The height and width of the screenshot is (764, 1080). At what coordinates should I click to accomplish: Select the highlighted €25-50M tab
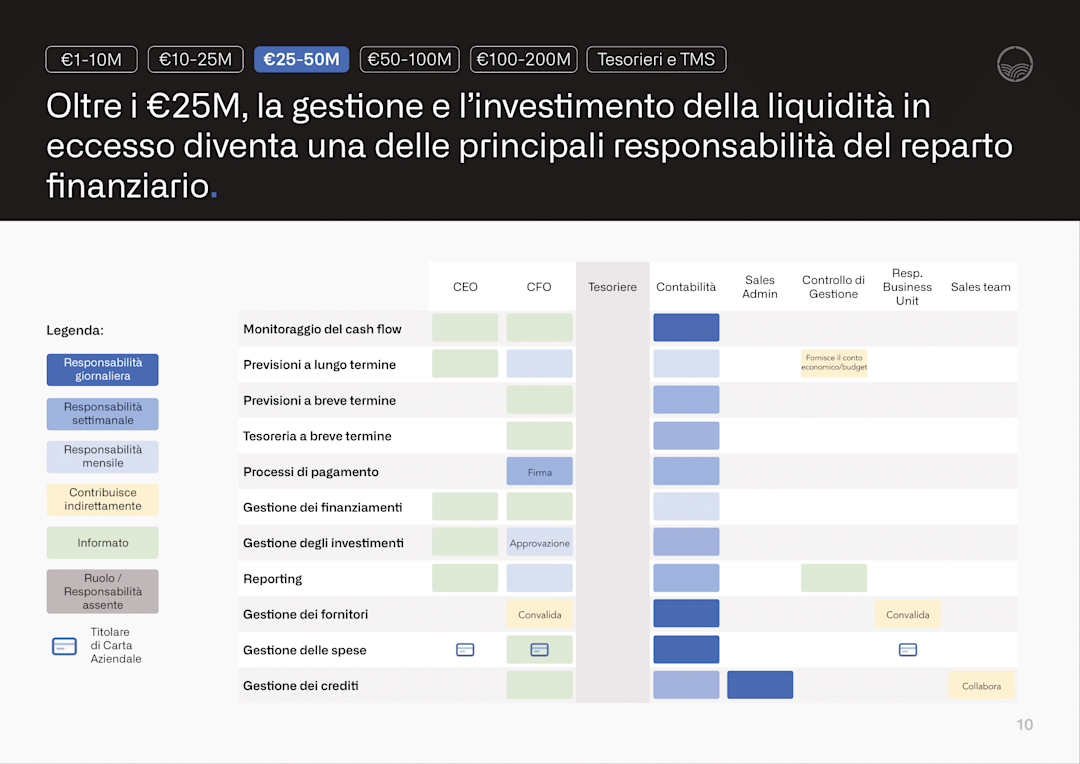(x=302, y=59)
